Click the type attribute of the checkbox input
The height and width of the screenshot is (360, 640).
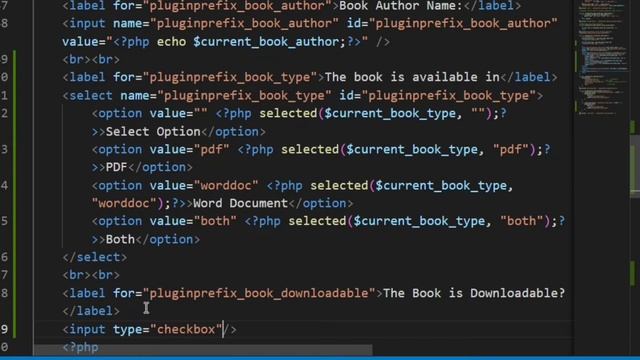pyautogui.click(x=127, y=329)
